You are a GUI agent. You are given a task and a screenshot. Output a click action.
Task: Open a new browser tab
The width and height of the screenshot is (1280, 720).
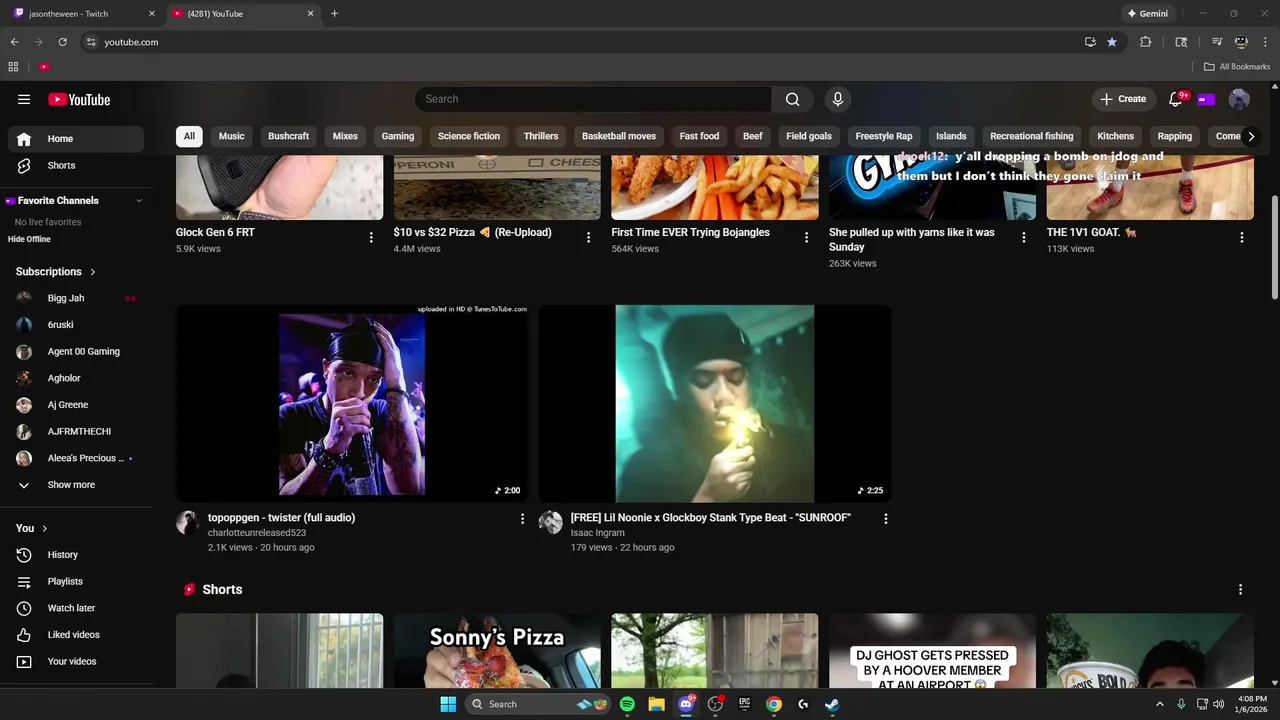(x=334, y=14)
